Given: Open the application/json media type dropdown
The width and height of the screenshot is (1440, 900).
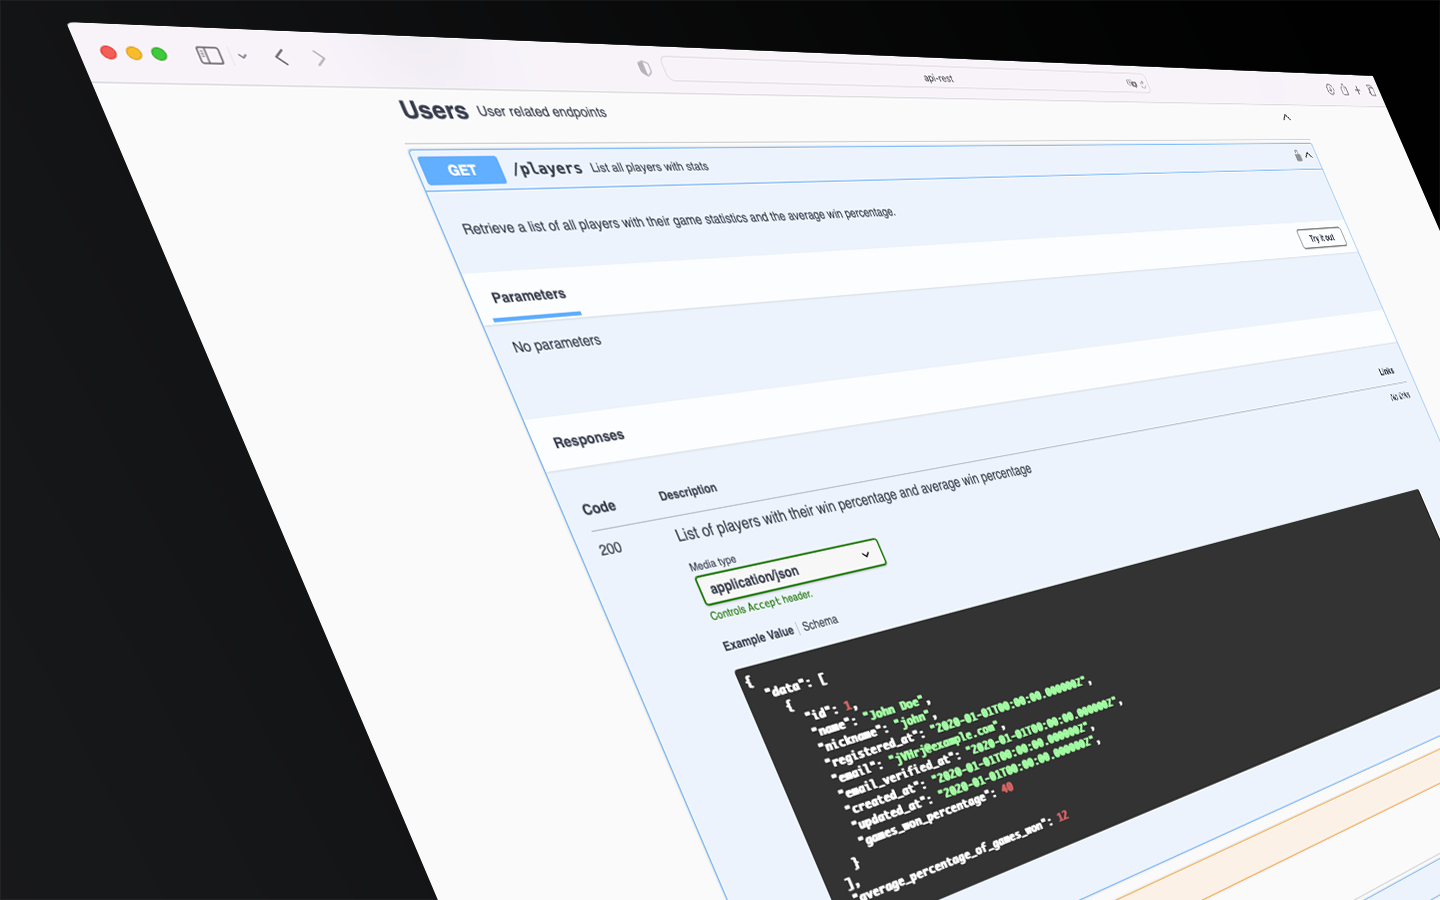Looking at the screenshot, I should point(790,570).
